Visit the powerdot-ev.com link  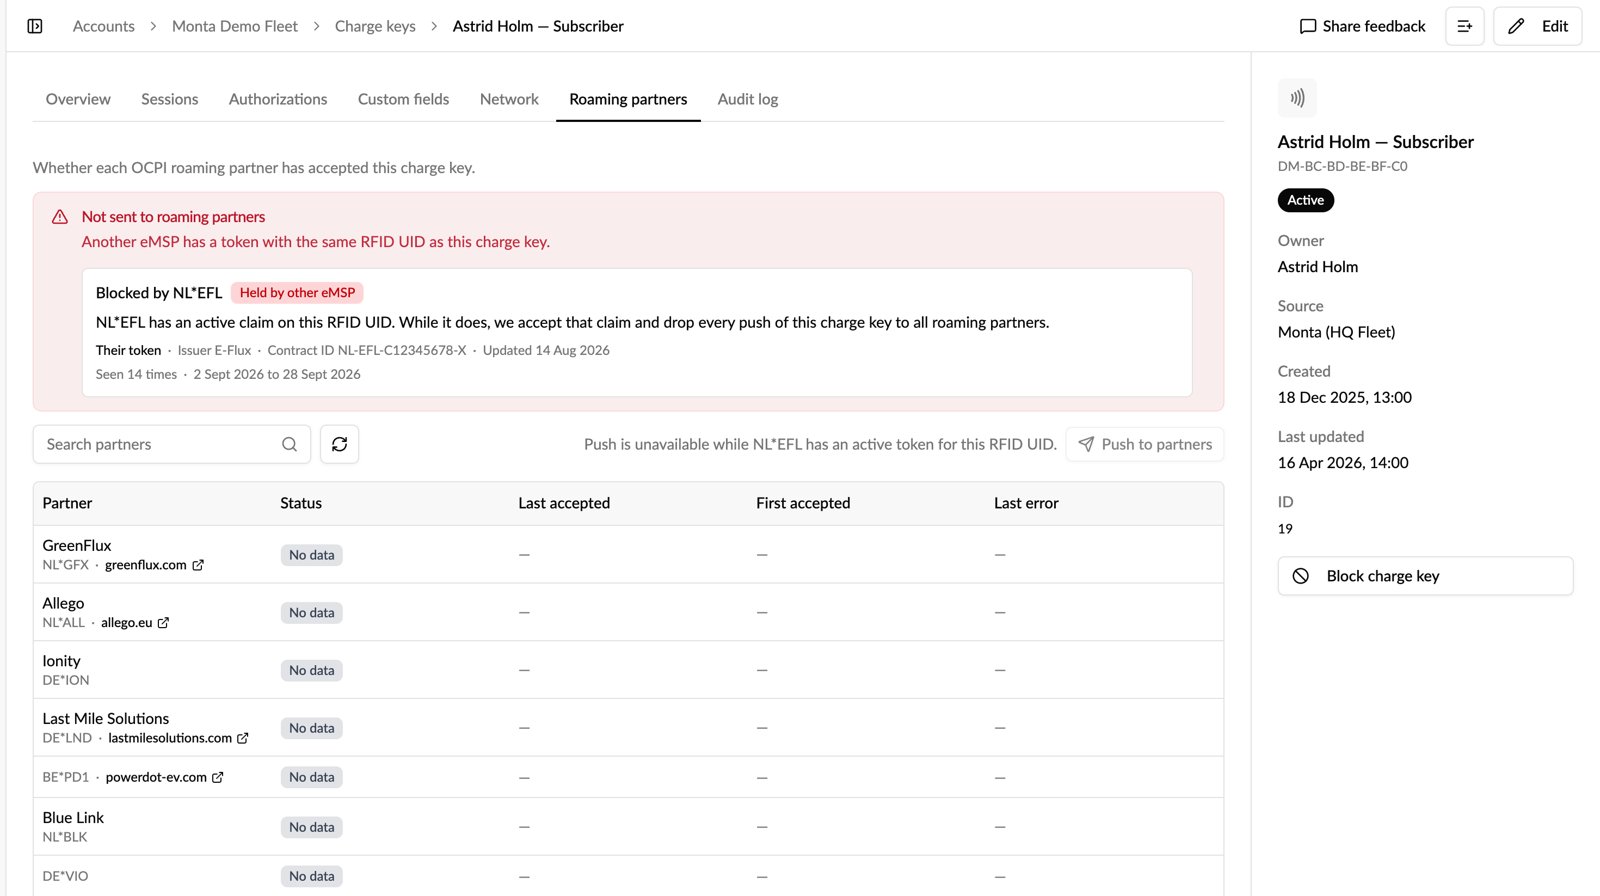(156, 777)
